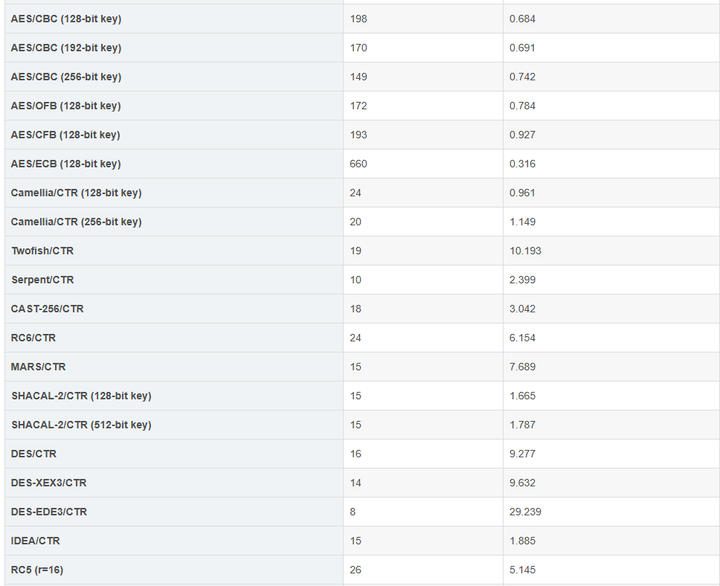Viewport: 720px width, 586px height.
Task: Click Camellia/CTR (256-bit key) label
Action: 76,221
